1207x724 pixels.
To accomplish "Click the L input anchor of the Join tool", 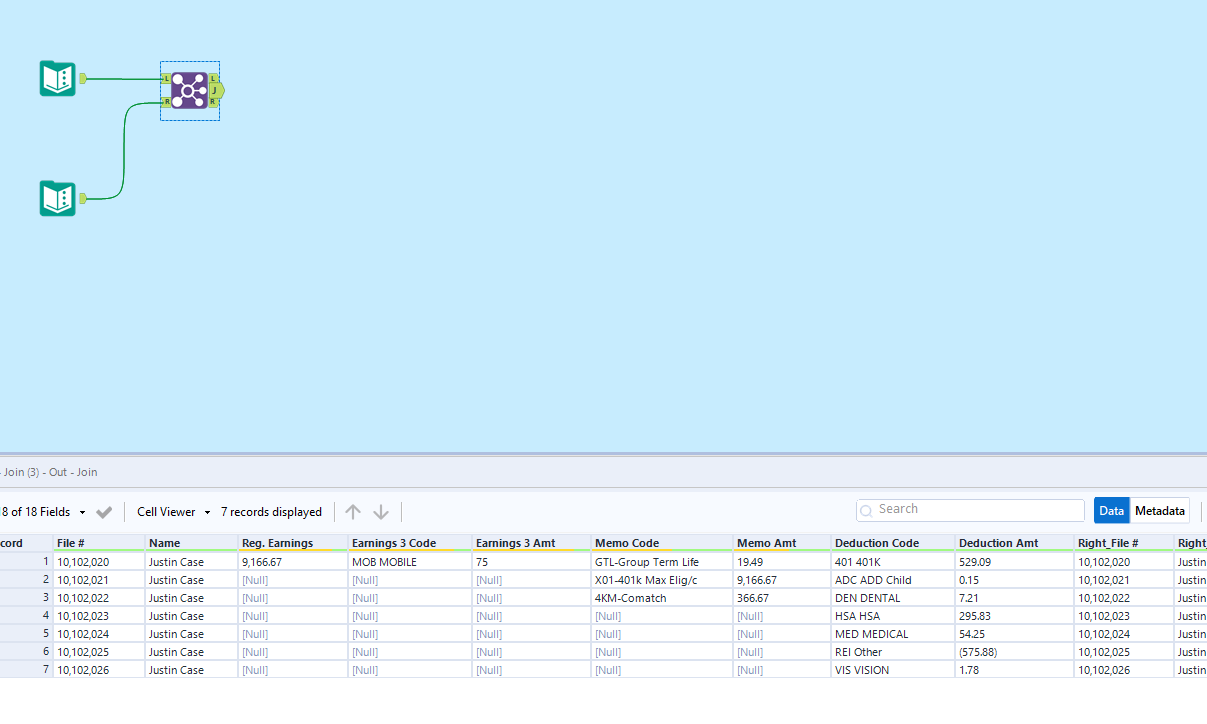I will click(166, 79).
